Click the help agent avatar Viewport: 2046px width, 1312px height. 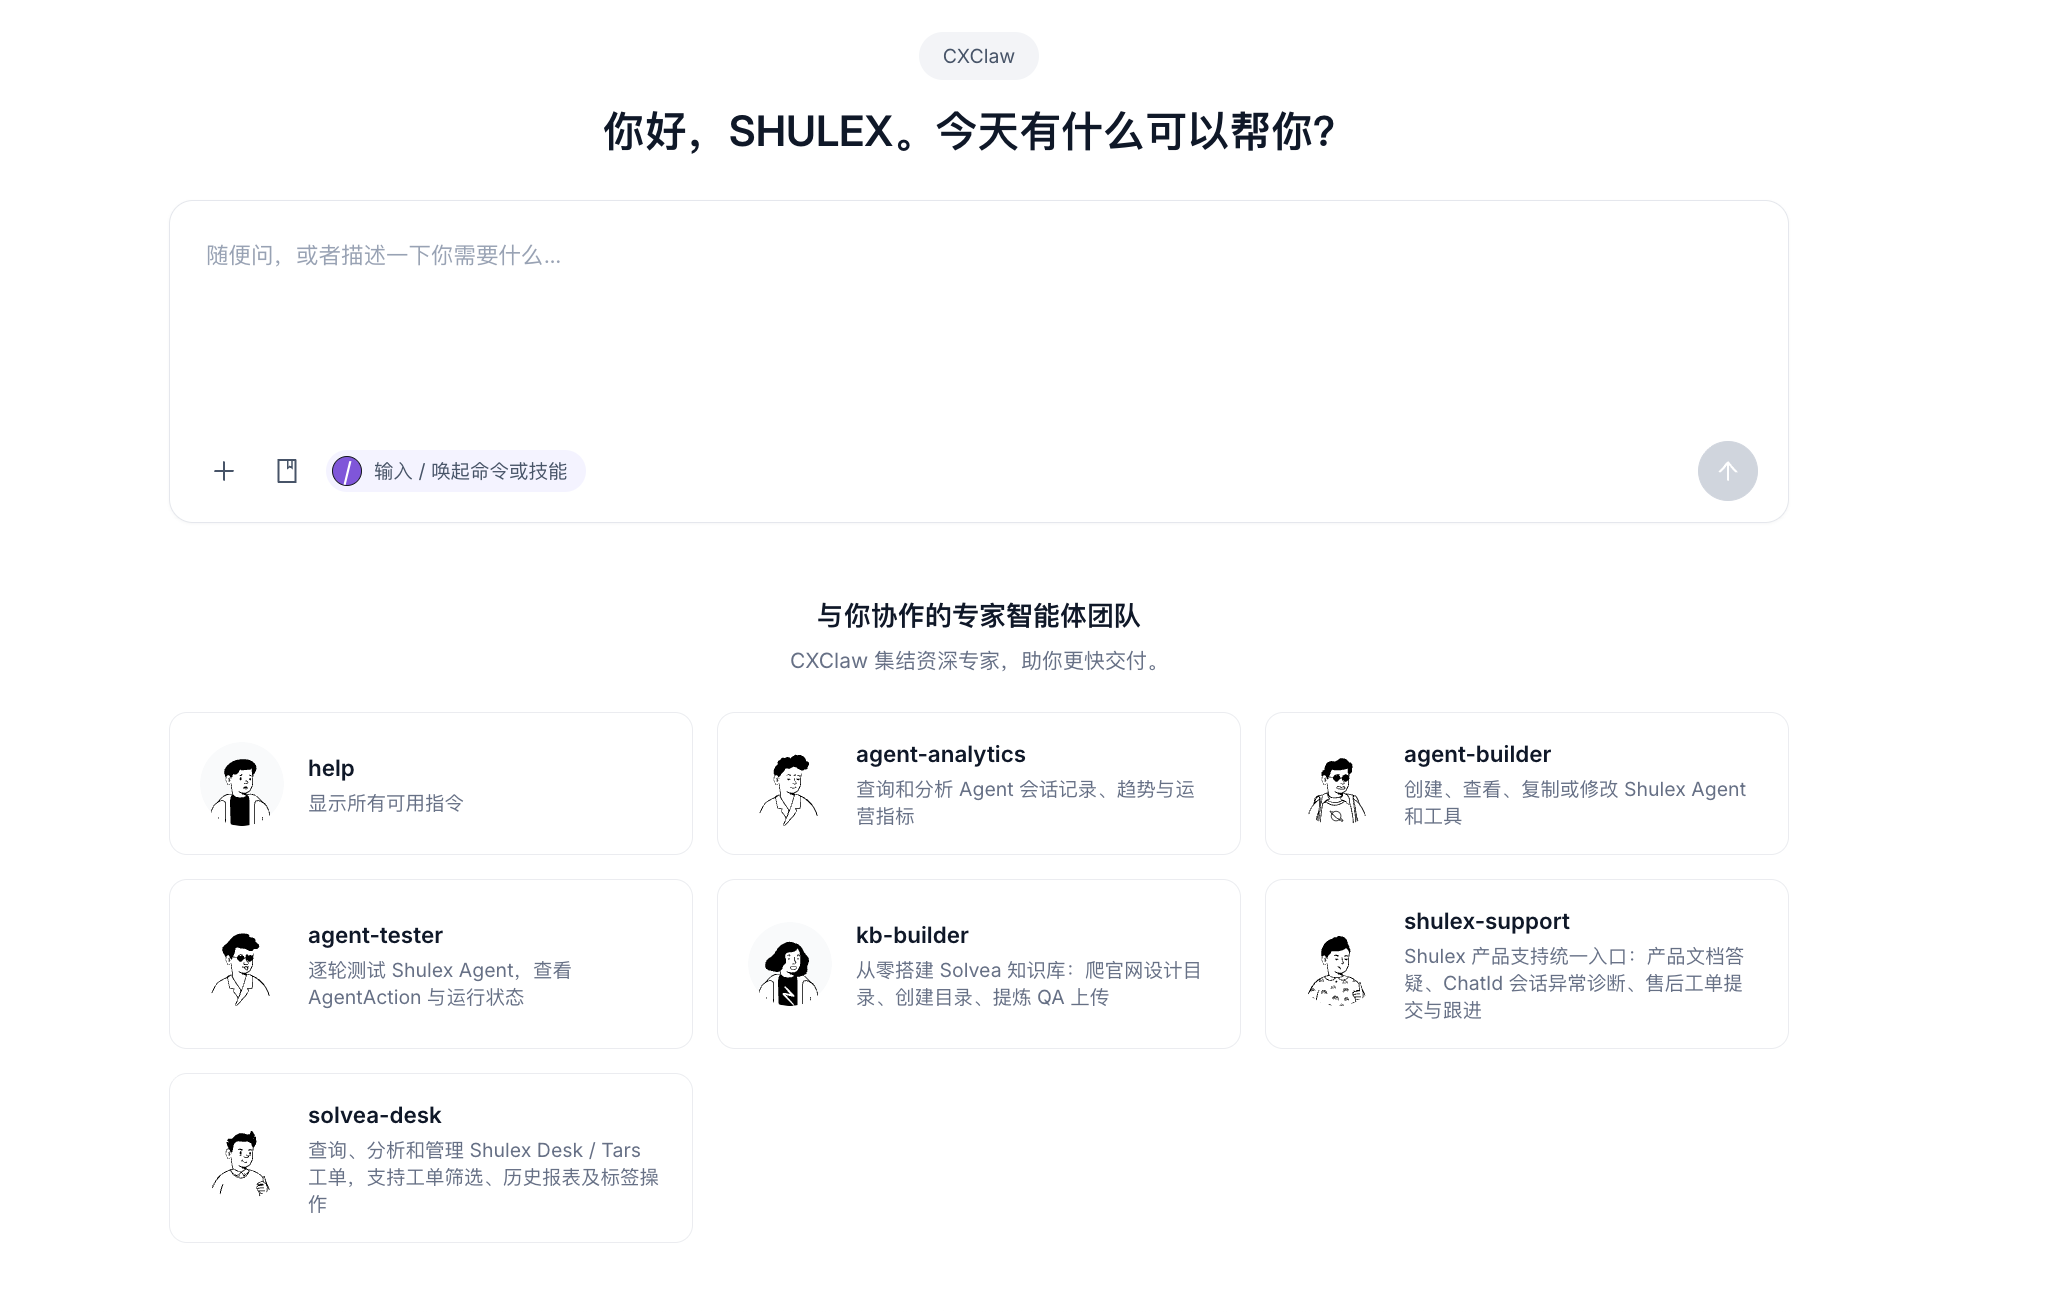241,784
